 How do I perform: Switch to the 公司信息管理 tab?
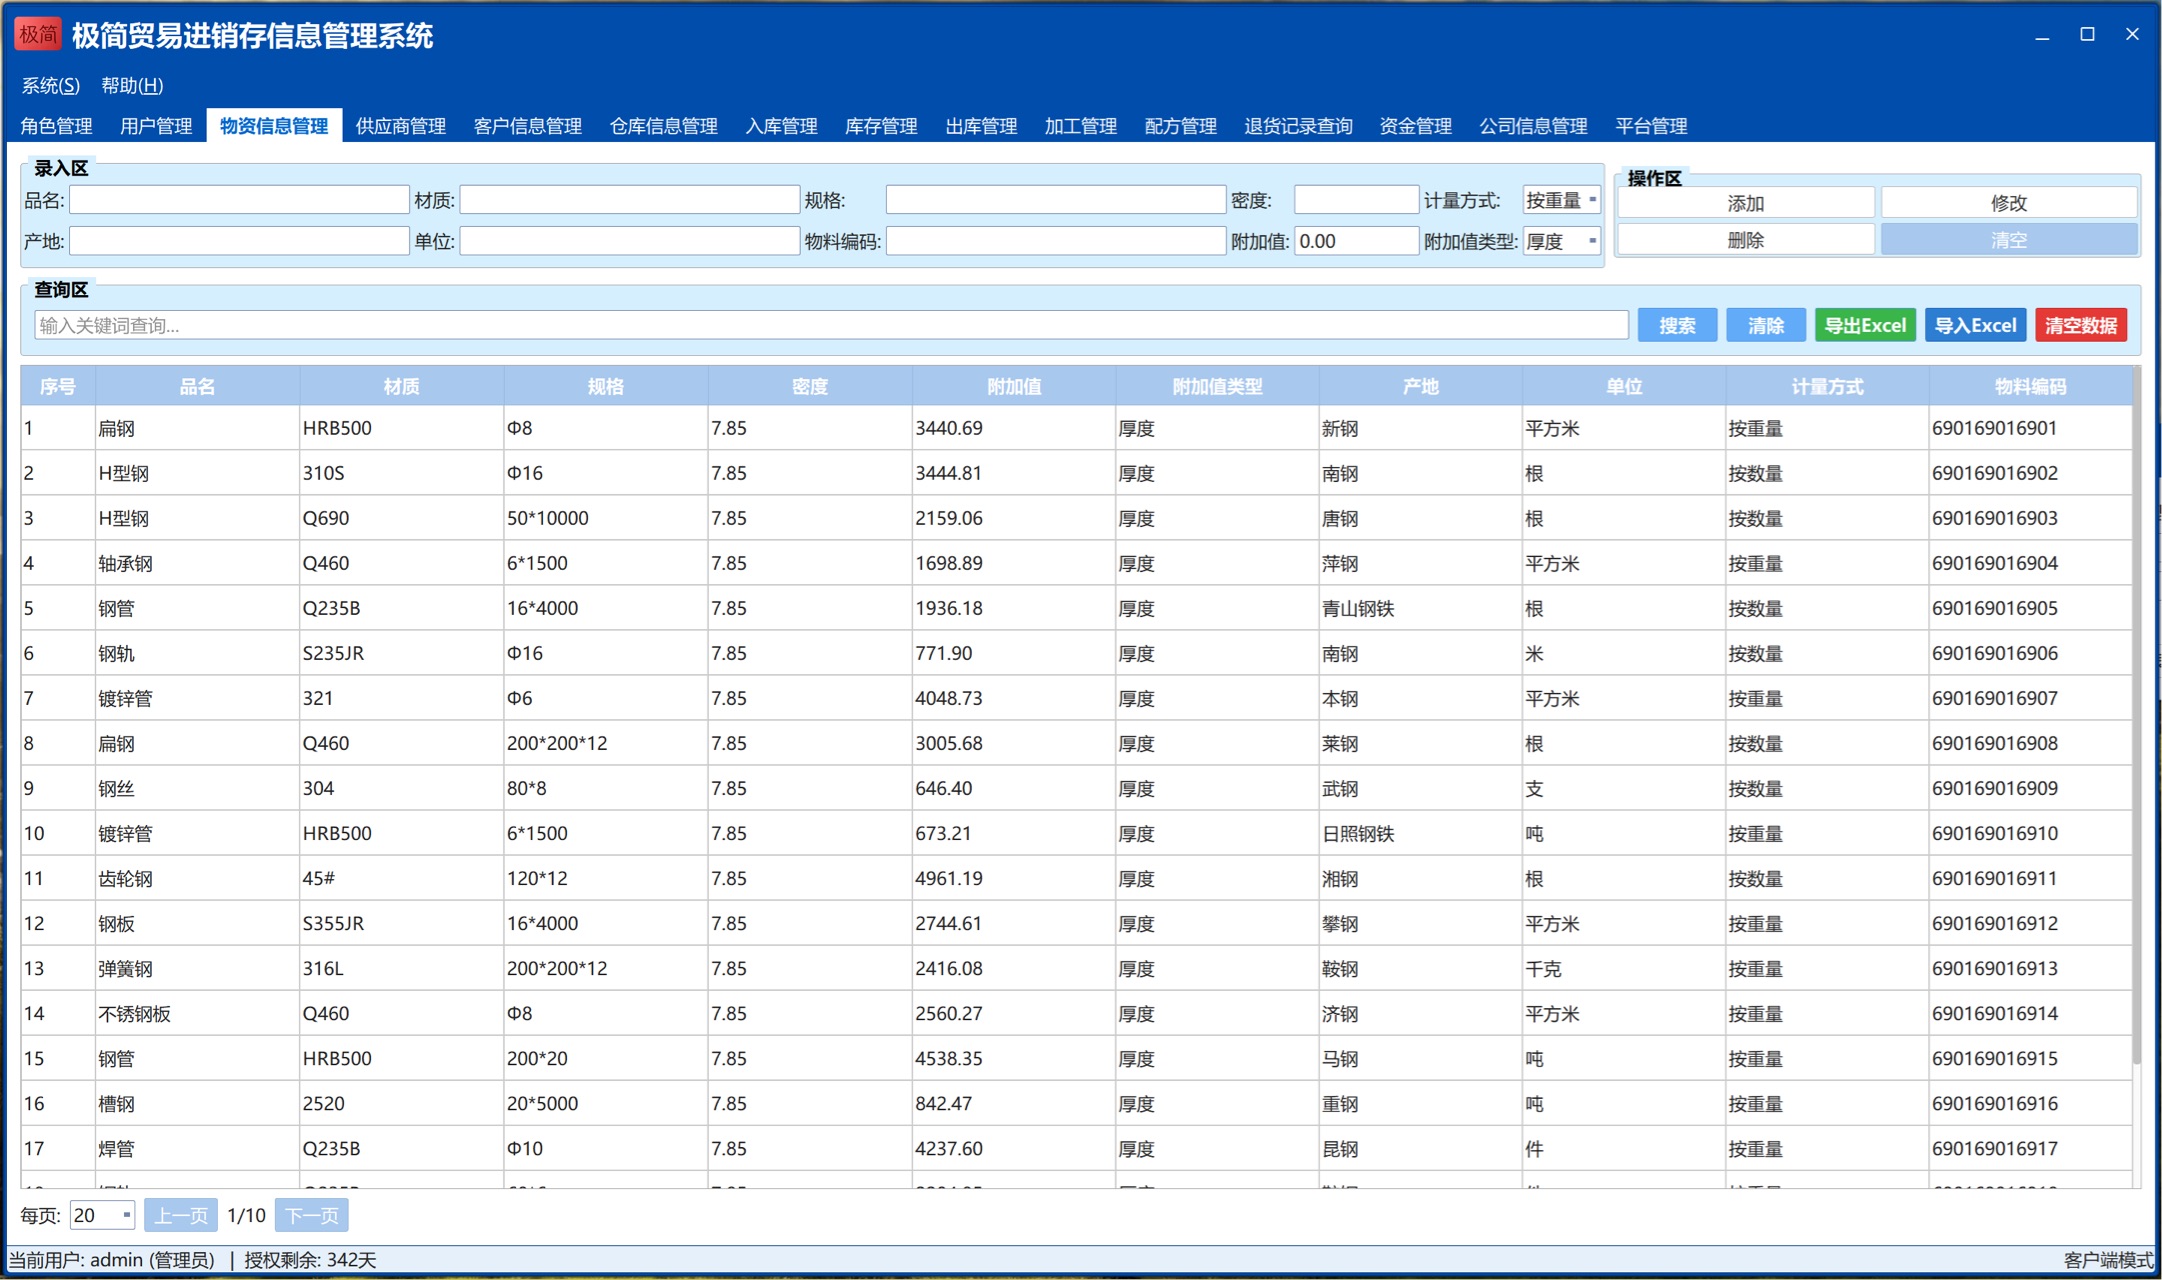(1534, 126)
